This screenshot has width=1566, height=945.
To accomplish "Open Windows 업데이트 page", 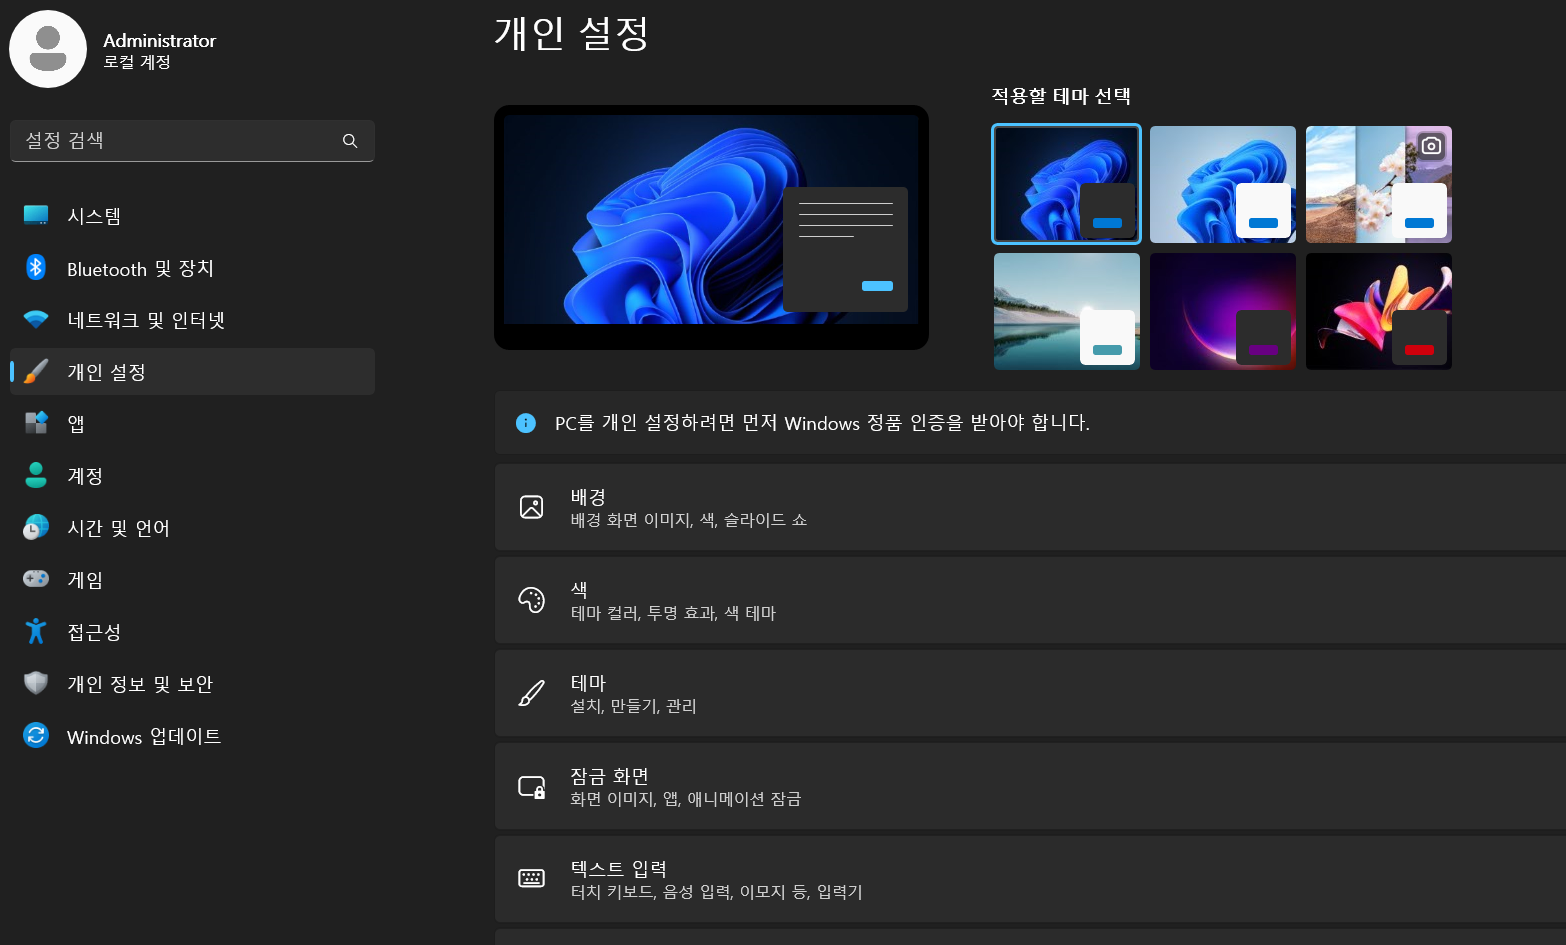I will tap(192, 736).
